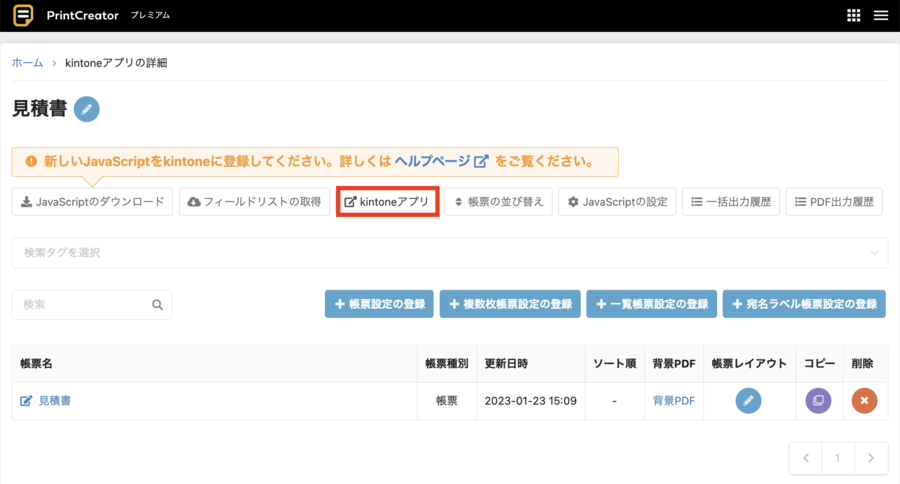900x484 pixels.
Task: Click the kintoneアプリの詳細 breadcrumb text
Action: [116, 63]
